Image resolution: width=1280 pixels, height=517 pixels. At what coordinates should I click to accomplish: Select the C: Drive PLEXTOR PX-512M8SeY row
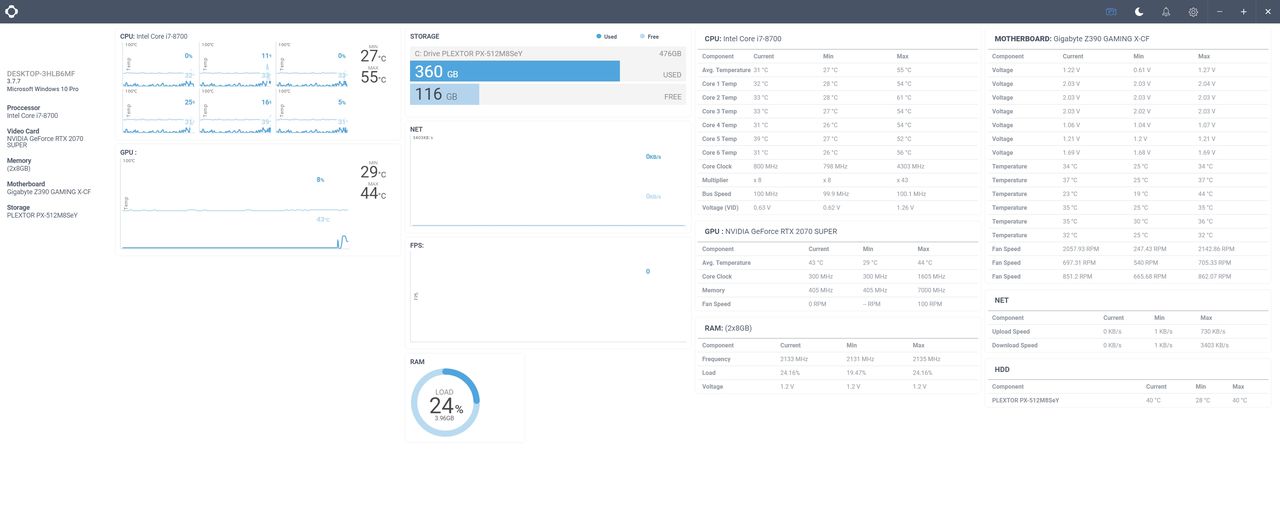pos(548,53)
